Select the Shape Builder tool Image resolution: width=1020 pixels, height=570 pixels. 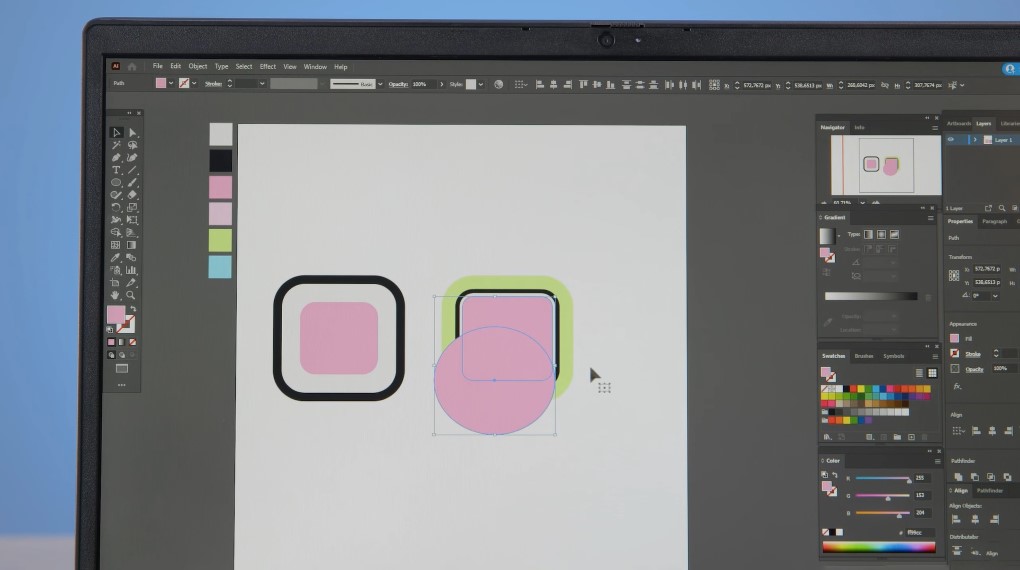point(116,232)
